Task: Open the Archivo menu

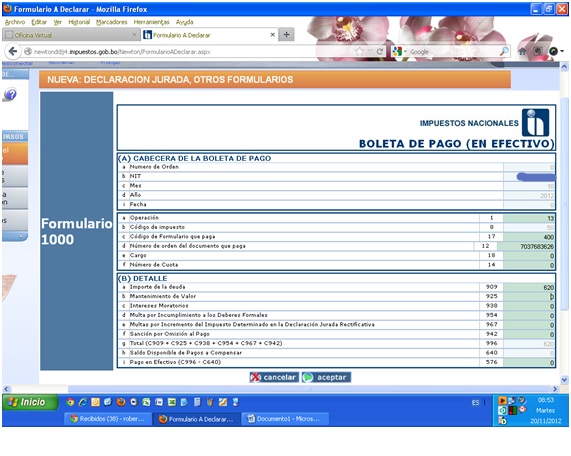Action: 15,22
